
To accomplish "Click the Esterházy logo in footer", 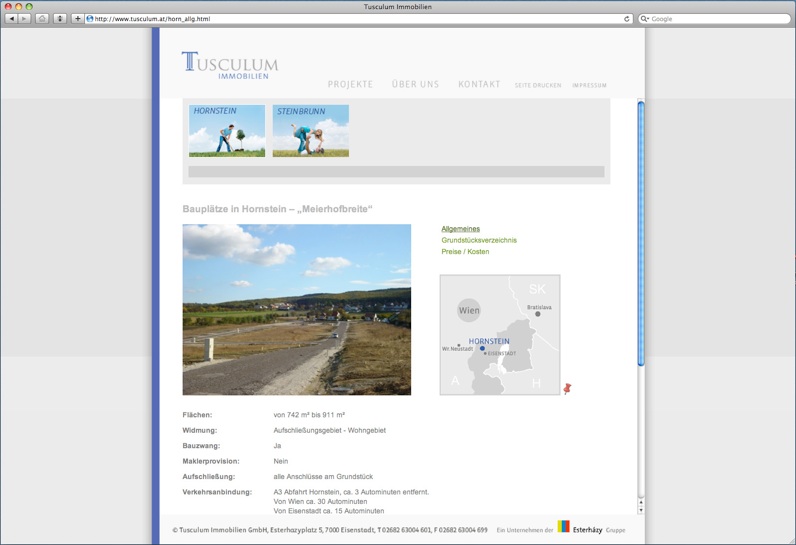I will tap(579, 527).
